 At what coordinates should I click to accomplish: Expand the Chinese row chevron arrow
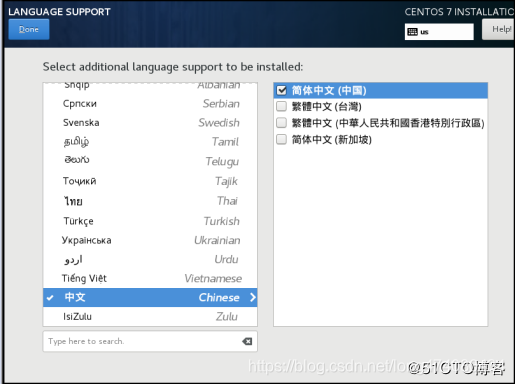pos(253,297)
